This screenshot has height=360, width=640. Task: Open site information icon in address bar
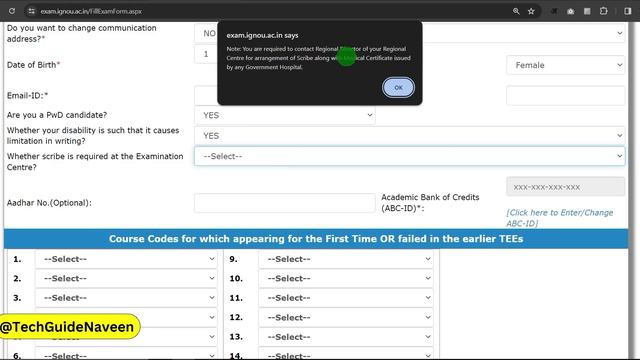tap(31, 11)
